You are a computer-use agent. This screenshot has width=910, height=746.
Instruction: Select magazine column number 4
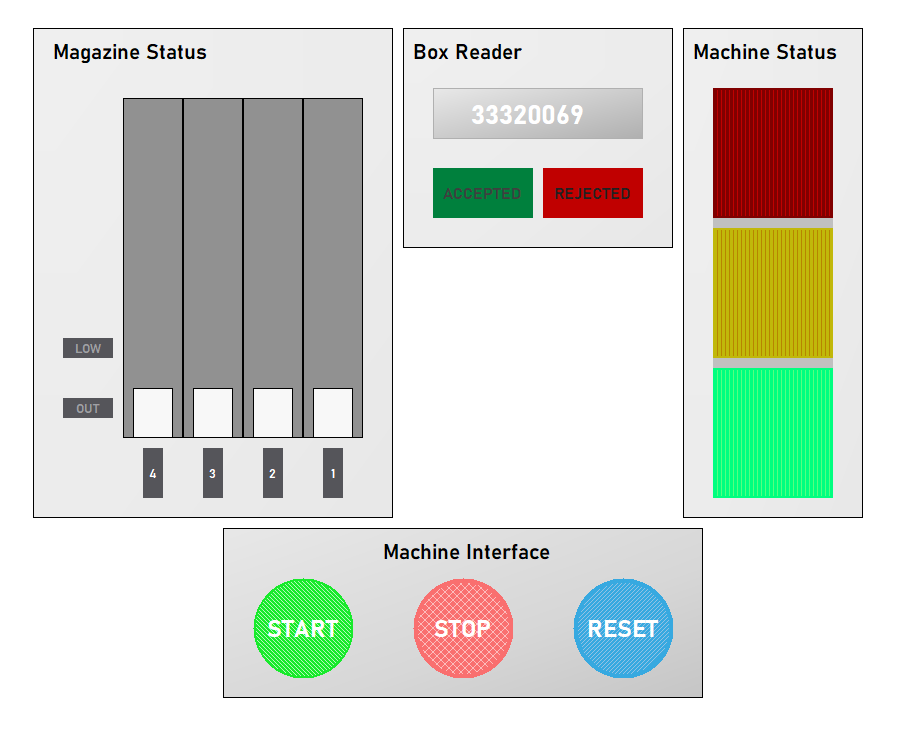click(153, 473)
